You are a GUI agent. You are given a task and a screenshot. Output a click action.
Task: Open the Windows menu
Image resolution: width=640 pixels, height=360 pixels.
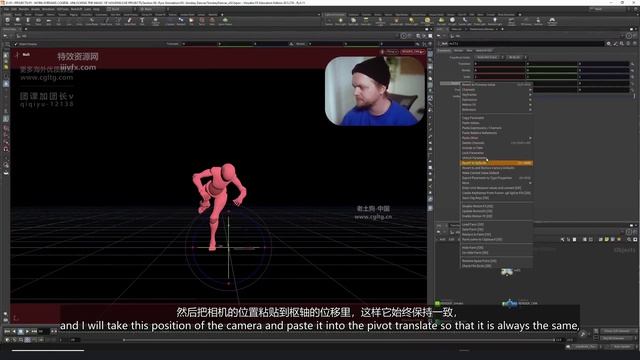(48, 9)
